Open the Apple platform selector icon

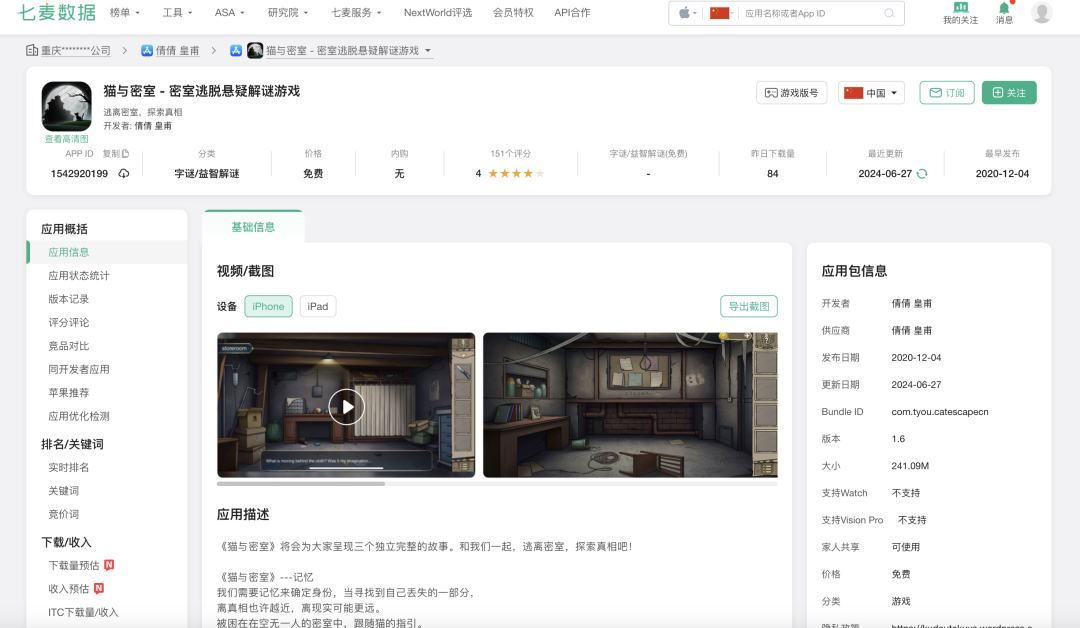(685, 13)
